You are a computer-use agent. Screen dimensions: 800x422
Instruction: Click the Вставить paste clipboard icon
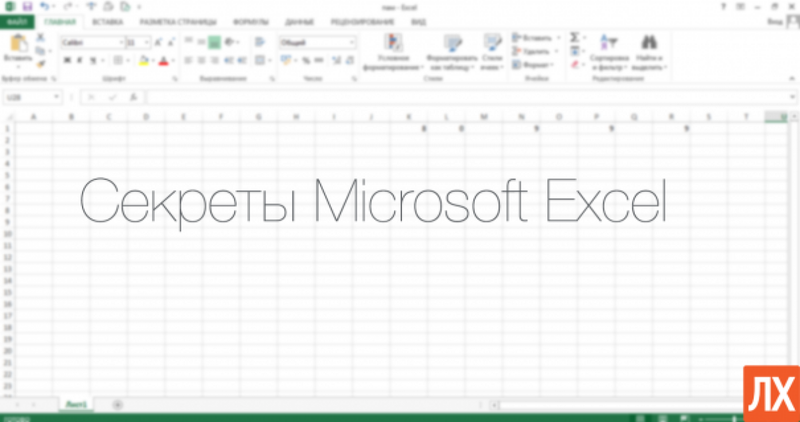pyautogui.click(x=18, y=44)
